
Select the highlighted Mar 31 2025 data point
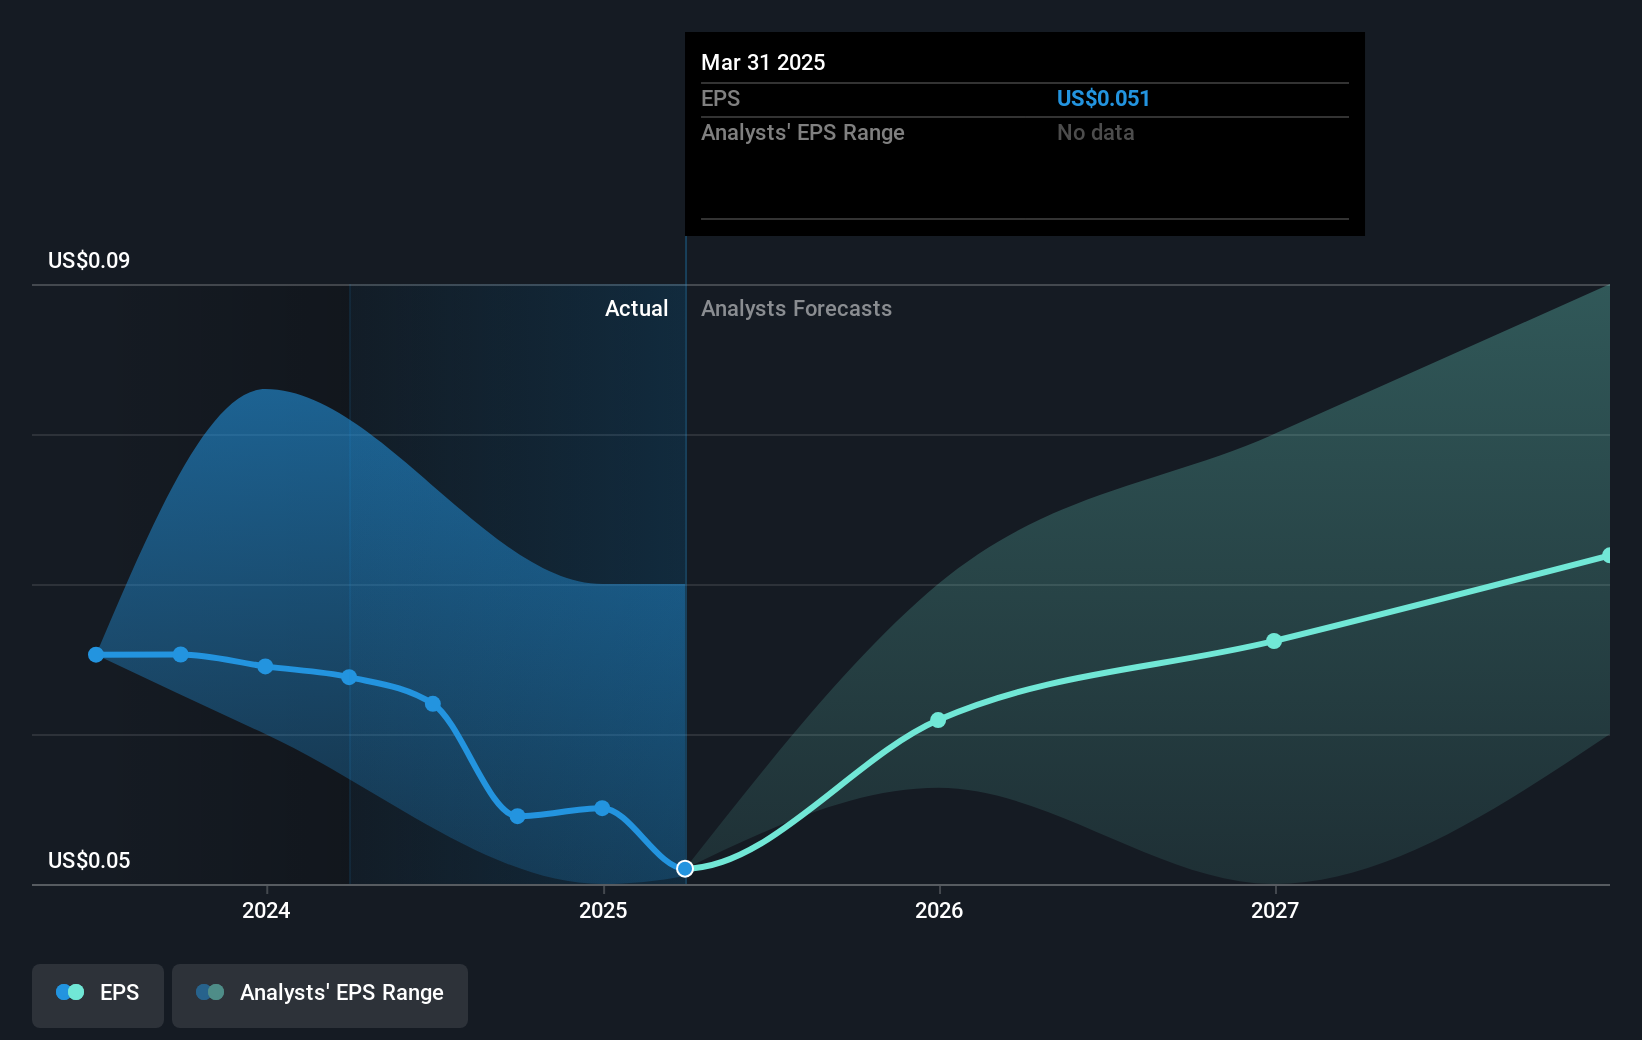pyautogui.click(x=685, y=868)
